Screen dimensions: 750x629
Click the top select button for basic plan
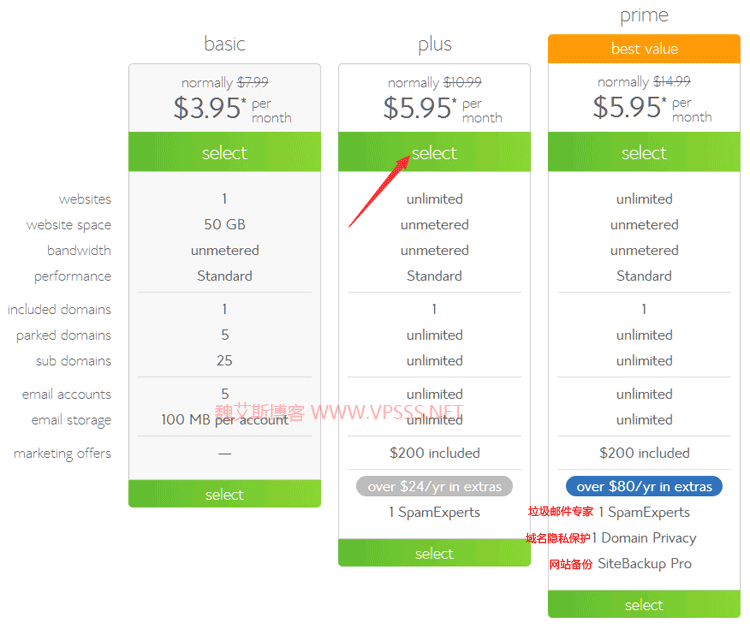pos(224,152)
